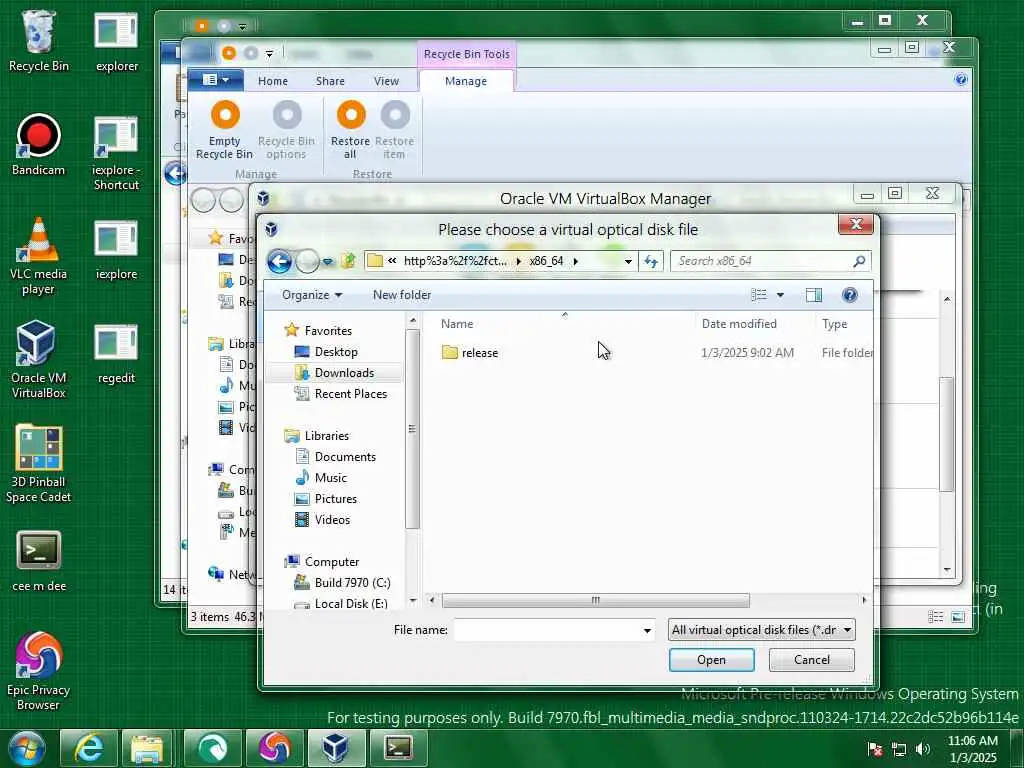Go back in the file dialog

point(280,261)
